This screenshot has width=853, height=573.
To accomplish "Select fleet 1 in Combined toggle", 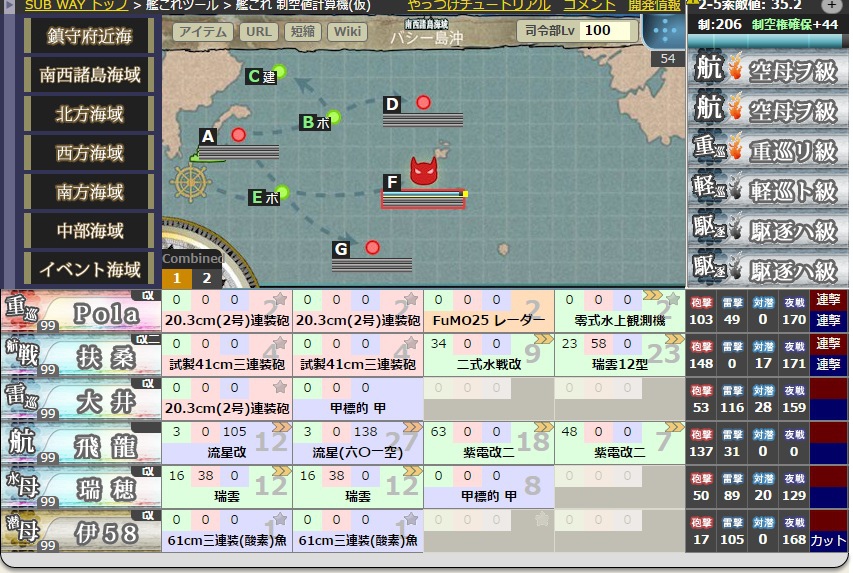I will (x=177, y=278).
